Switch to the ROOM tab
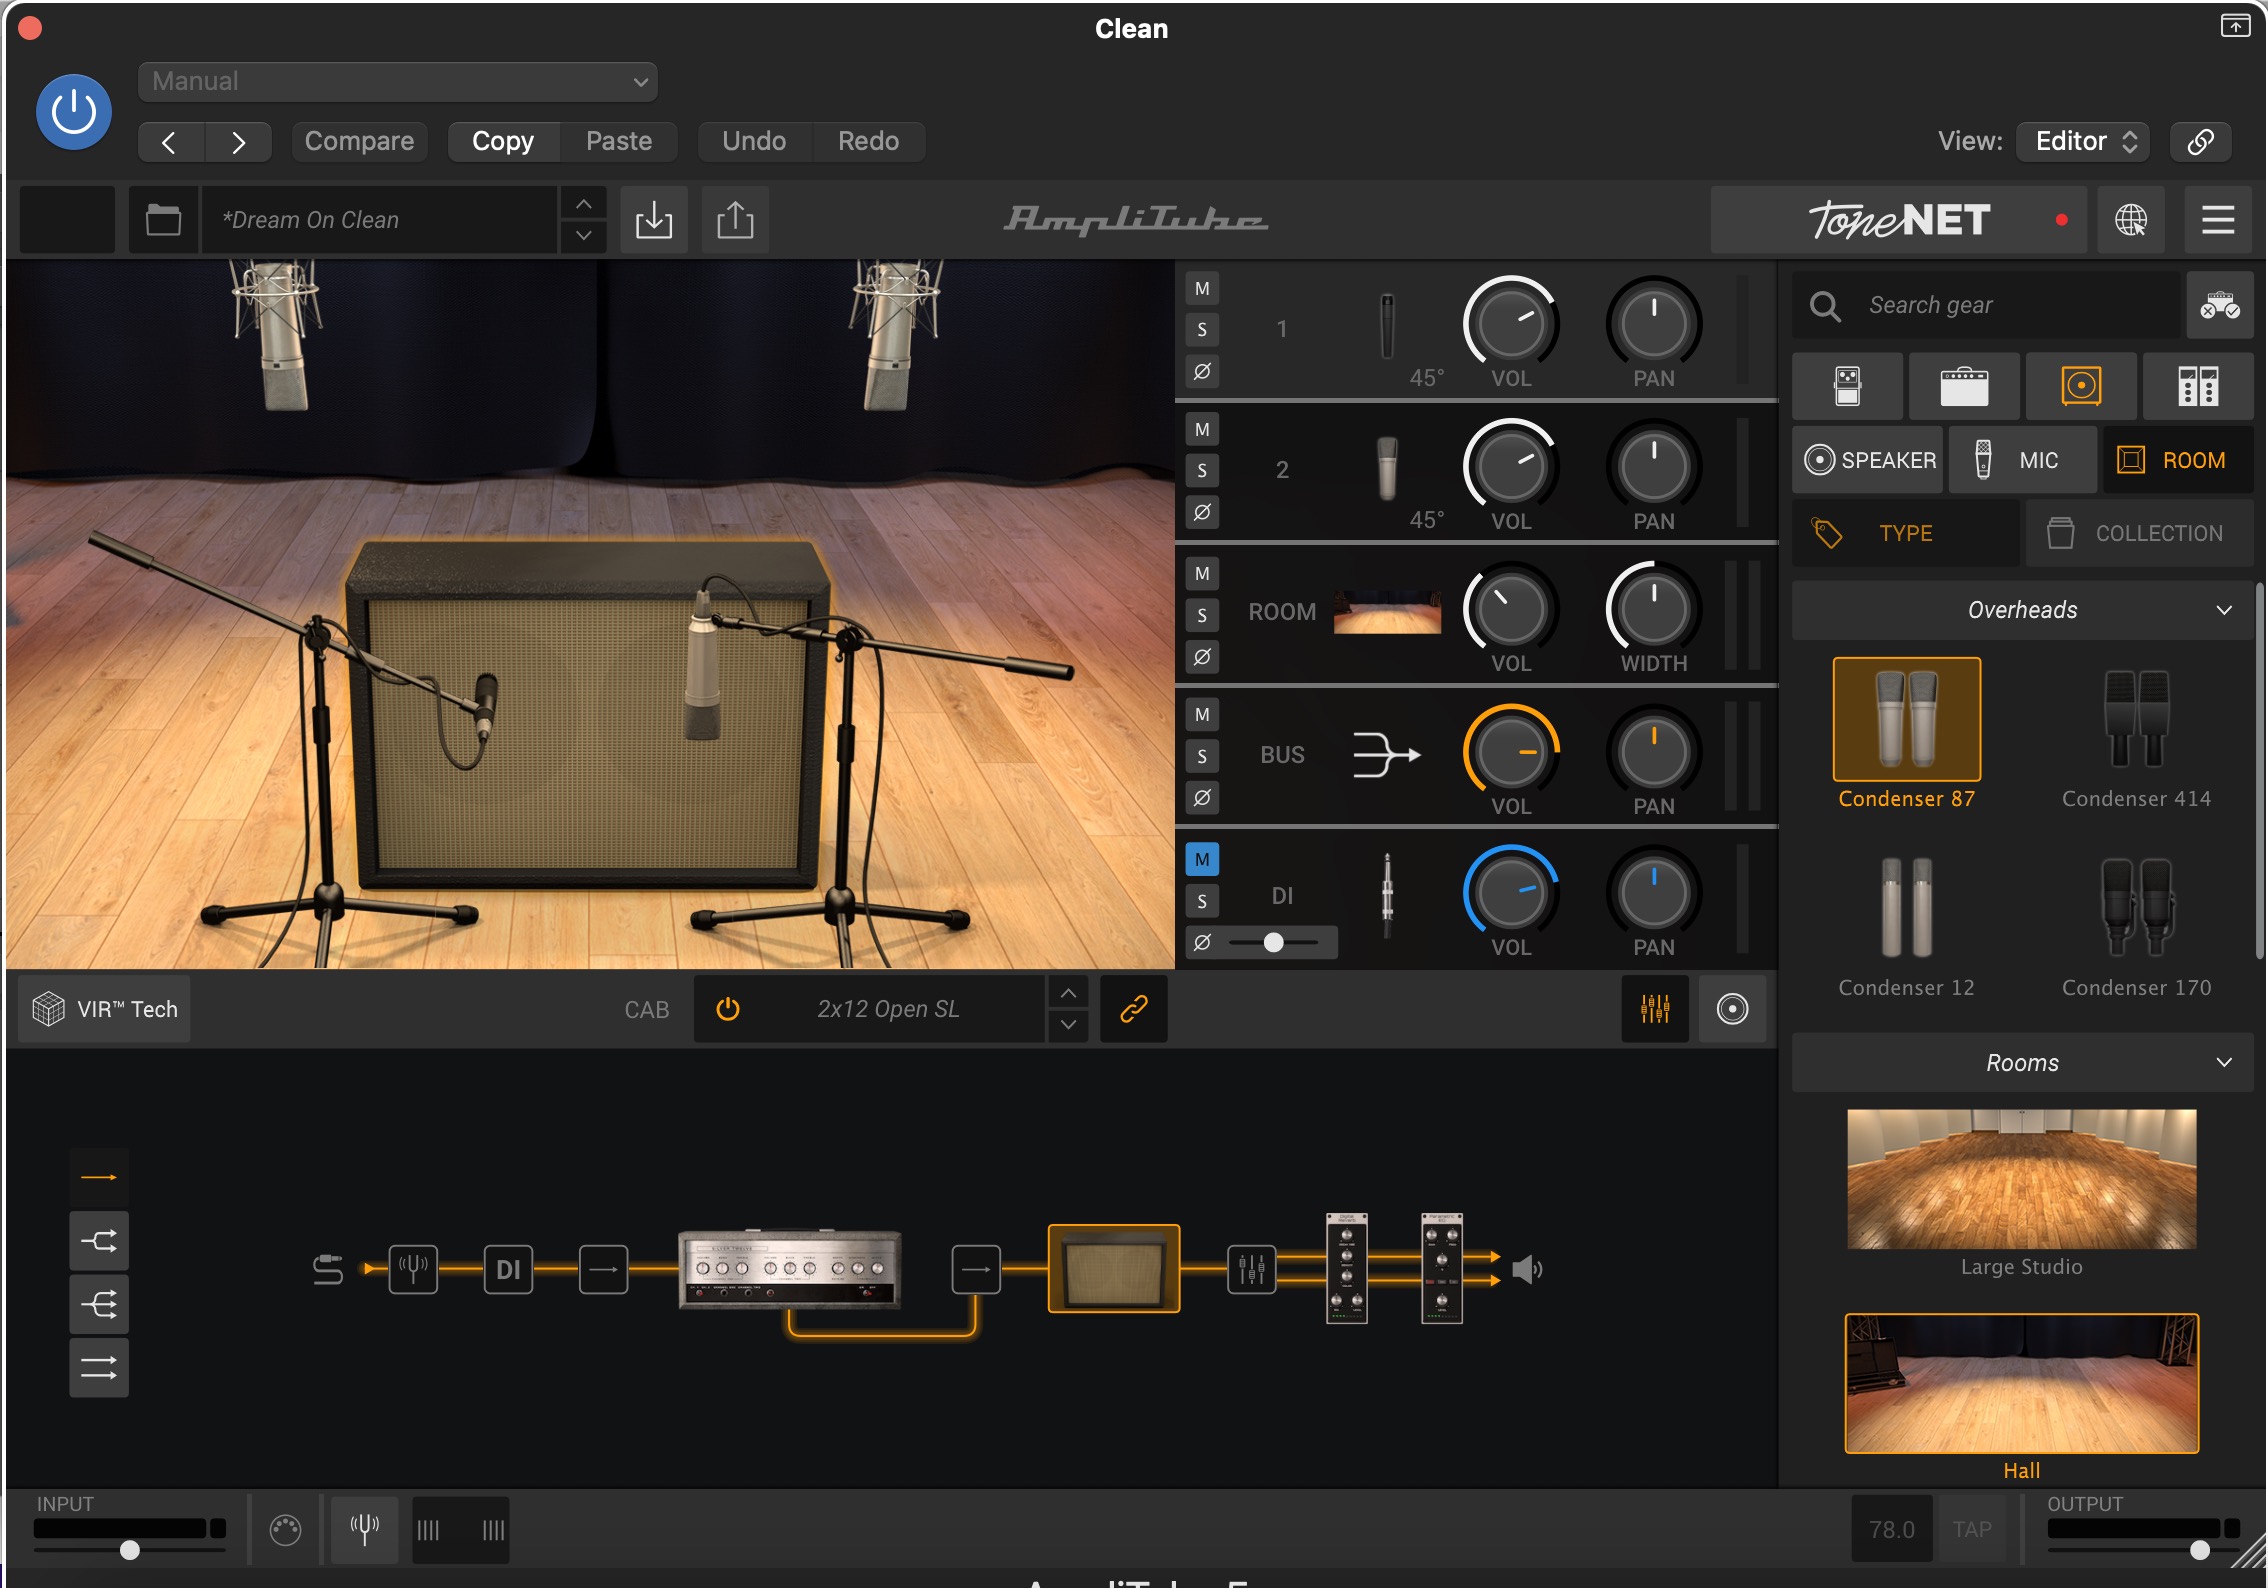The image size is (2268, 1588). point(2178,460)
